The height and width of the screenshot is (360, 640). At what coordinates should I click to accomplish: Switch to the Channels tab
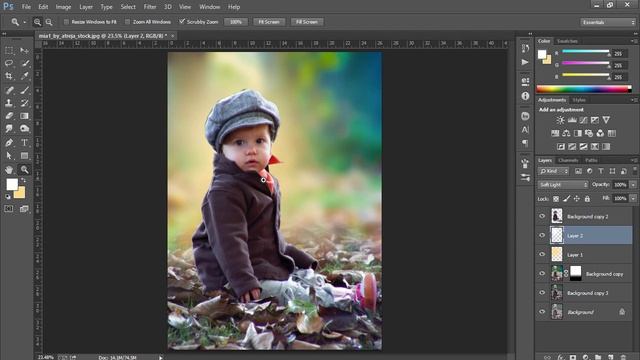[568, 160]
